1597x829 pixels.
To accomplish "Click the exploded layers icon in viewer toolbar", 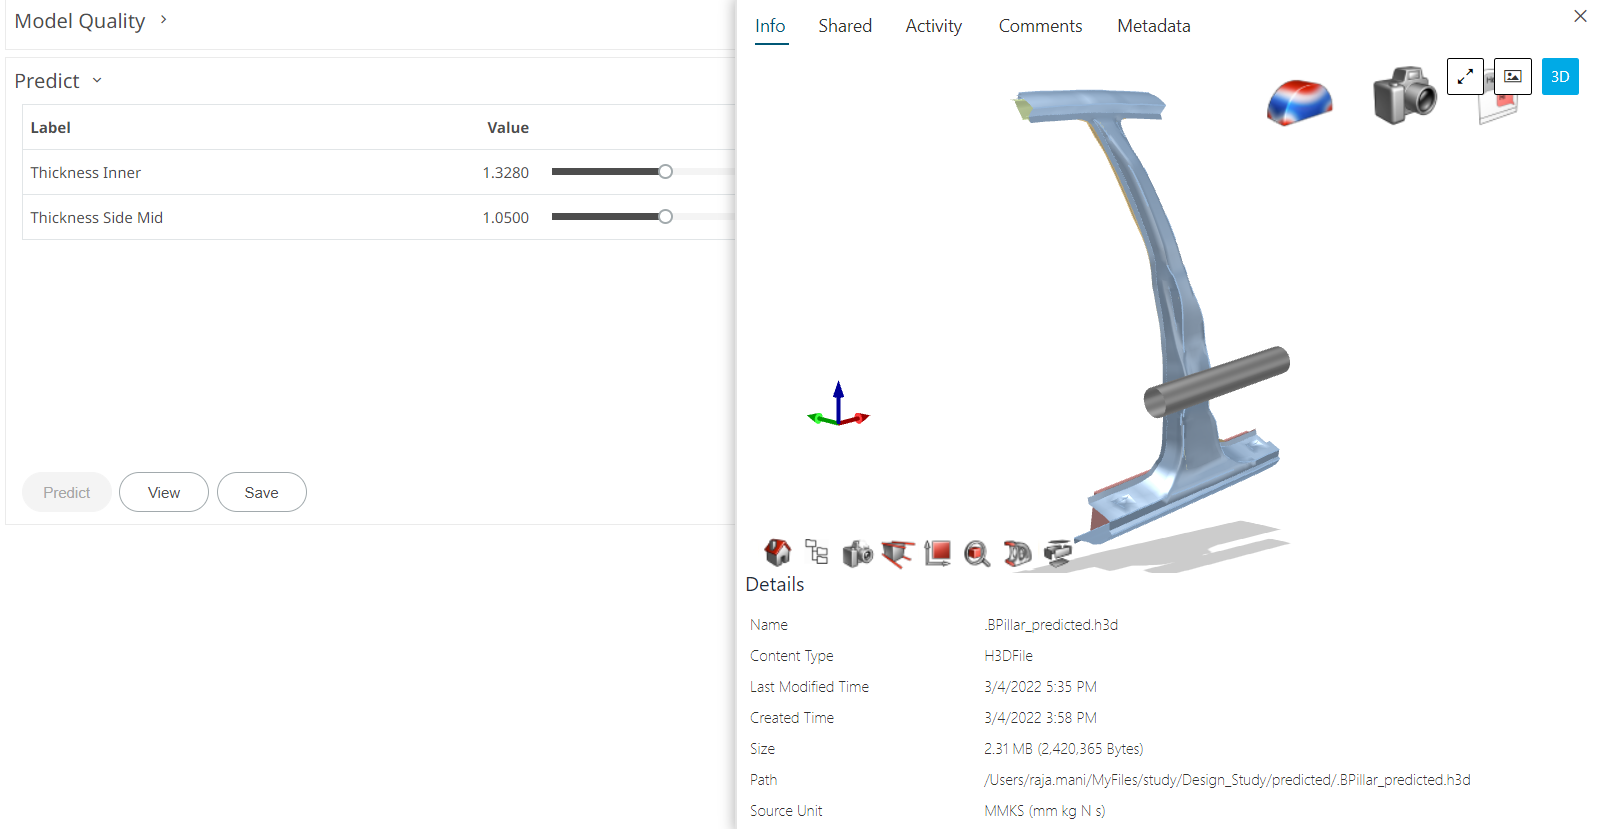I will (1057, 552).
